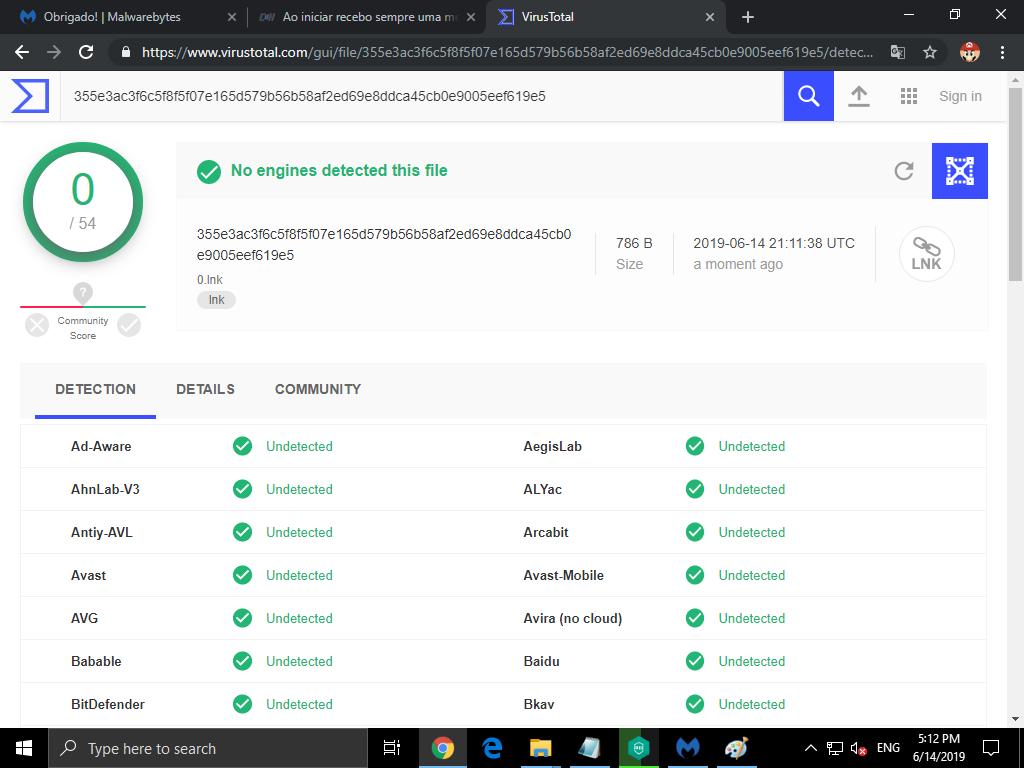Open Chrome from the taskbar

pyautogui.click(x=442, y=748)
